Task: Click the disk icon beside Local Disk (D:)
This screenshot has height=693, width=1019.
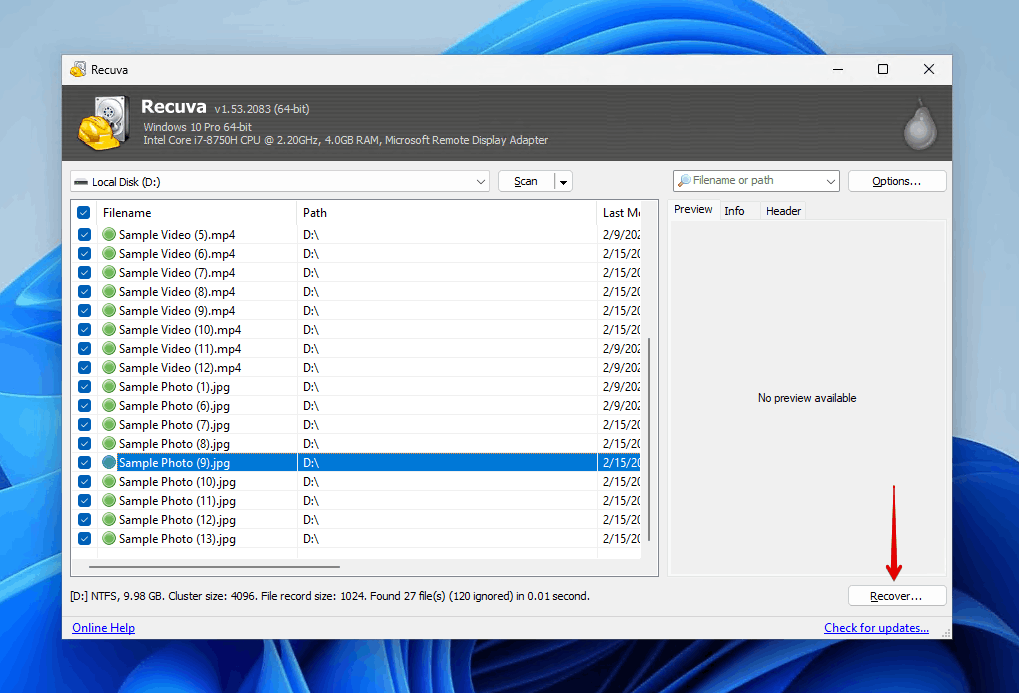Action: click(81, 182)
